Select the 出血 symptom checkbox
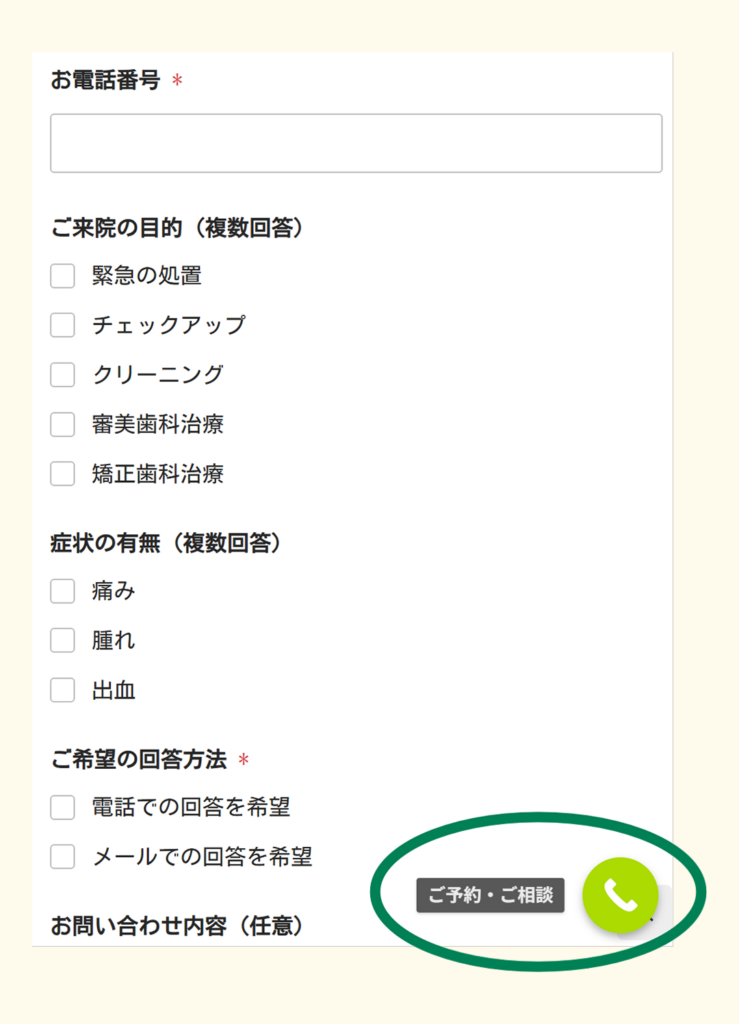The height and width of the screenshot is (1024, 739). [63, 690]
